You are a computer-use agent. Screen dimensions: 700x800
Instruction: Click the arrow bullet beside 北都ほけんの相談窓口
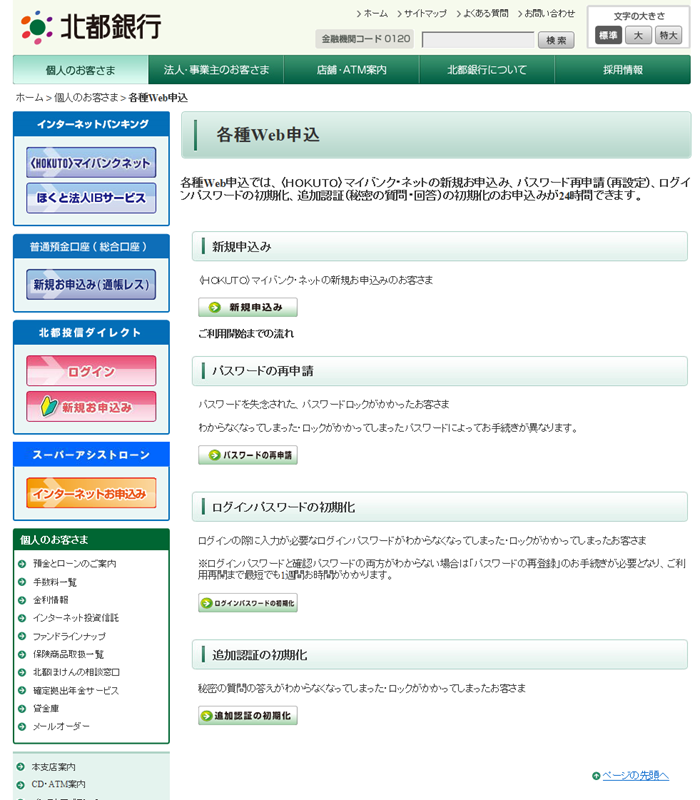tap(22, 672)
